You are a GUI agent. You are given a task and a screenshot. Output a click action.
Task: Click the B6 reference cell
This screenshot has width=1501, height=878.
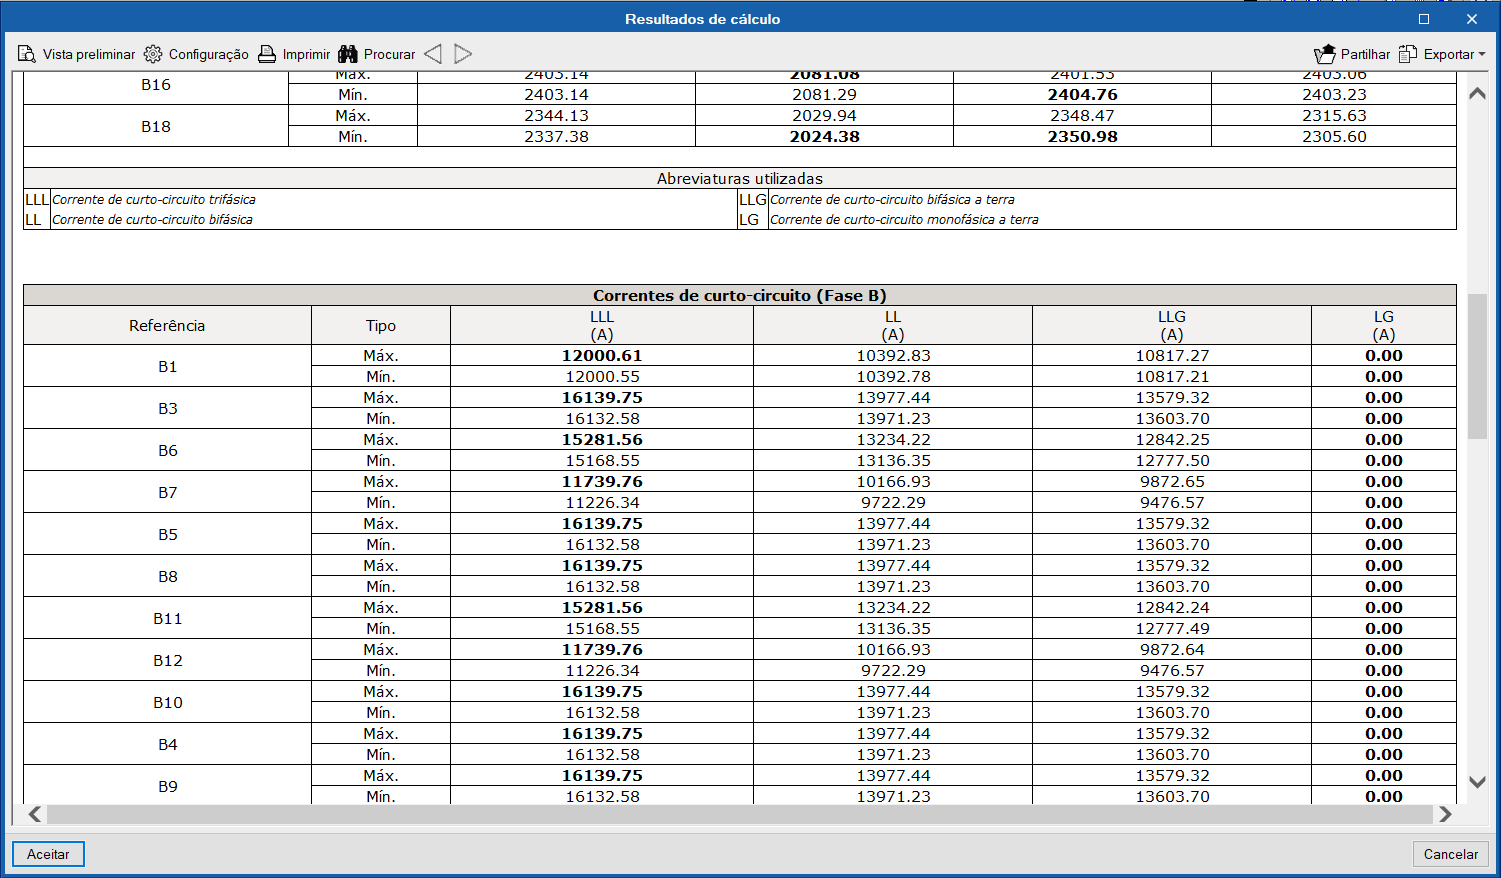coord(167,450)
